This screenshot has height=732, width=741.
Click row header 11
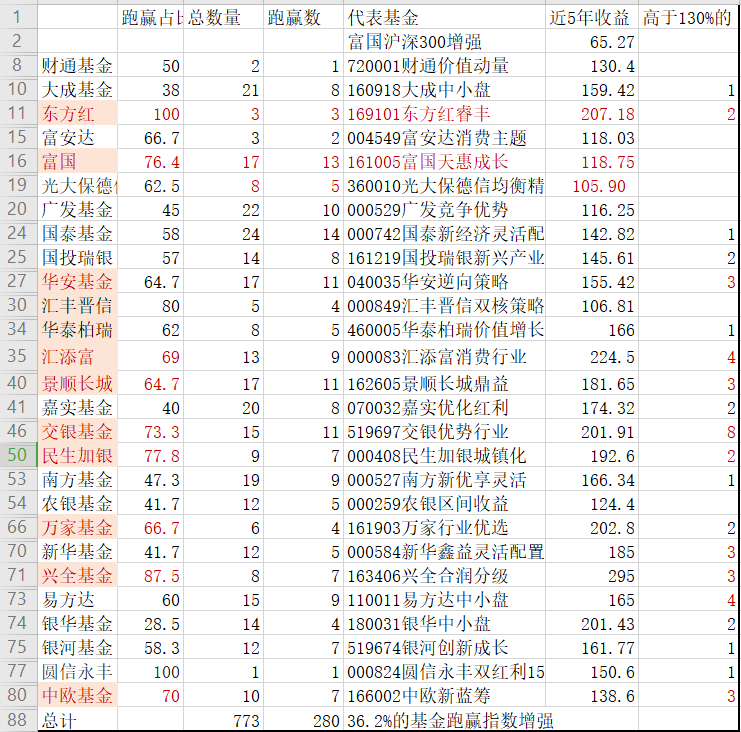19,114
